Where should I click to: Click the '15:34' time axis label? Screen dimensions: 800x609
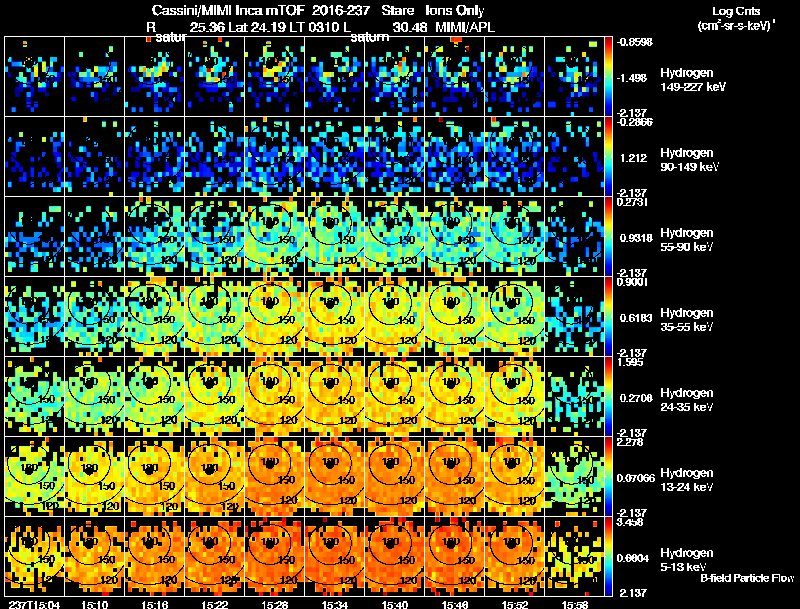click(x=335, y=605)
